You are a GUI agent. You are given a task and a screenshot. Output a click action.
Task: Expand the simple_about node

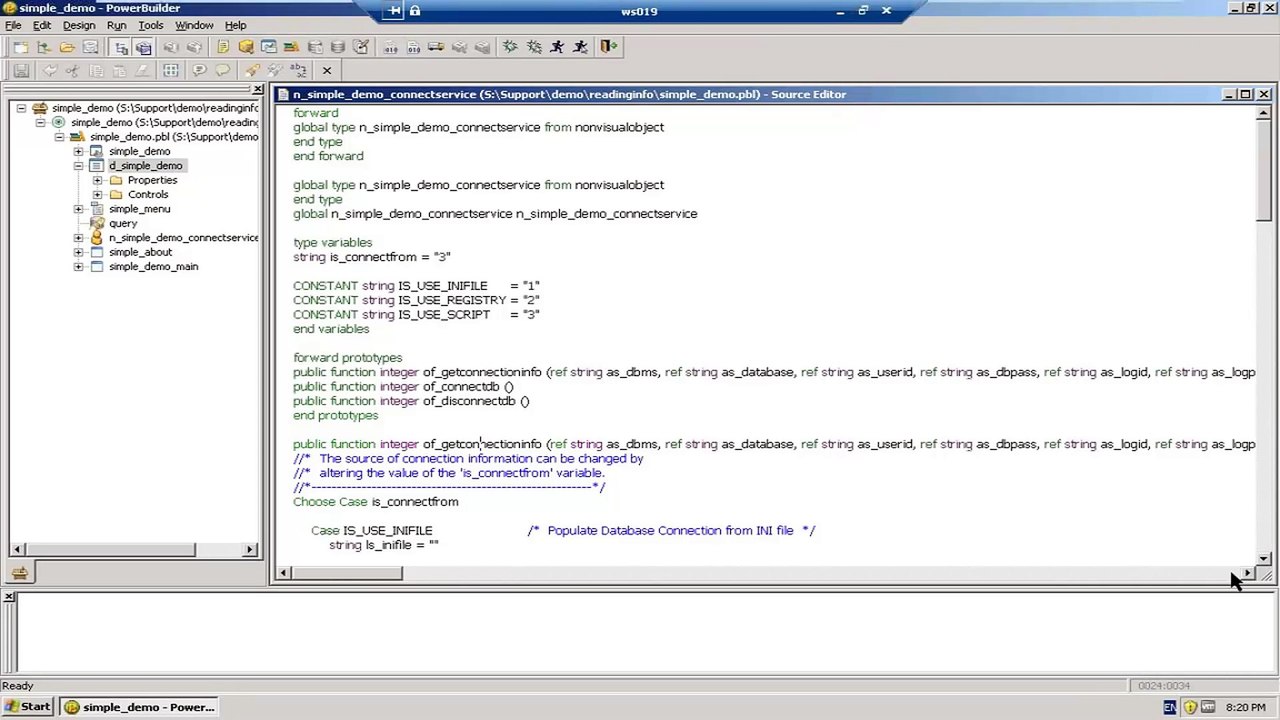click(x=78, y=252)
